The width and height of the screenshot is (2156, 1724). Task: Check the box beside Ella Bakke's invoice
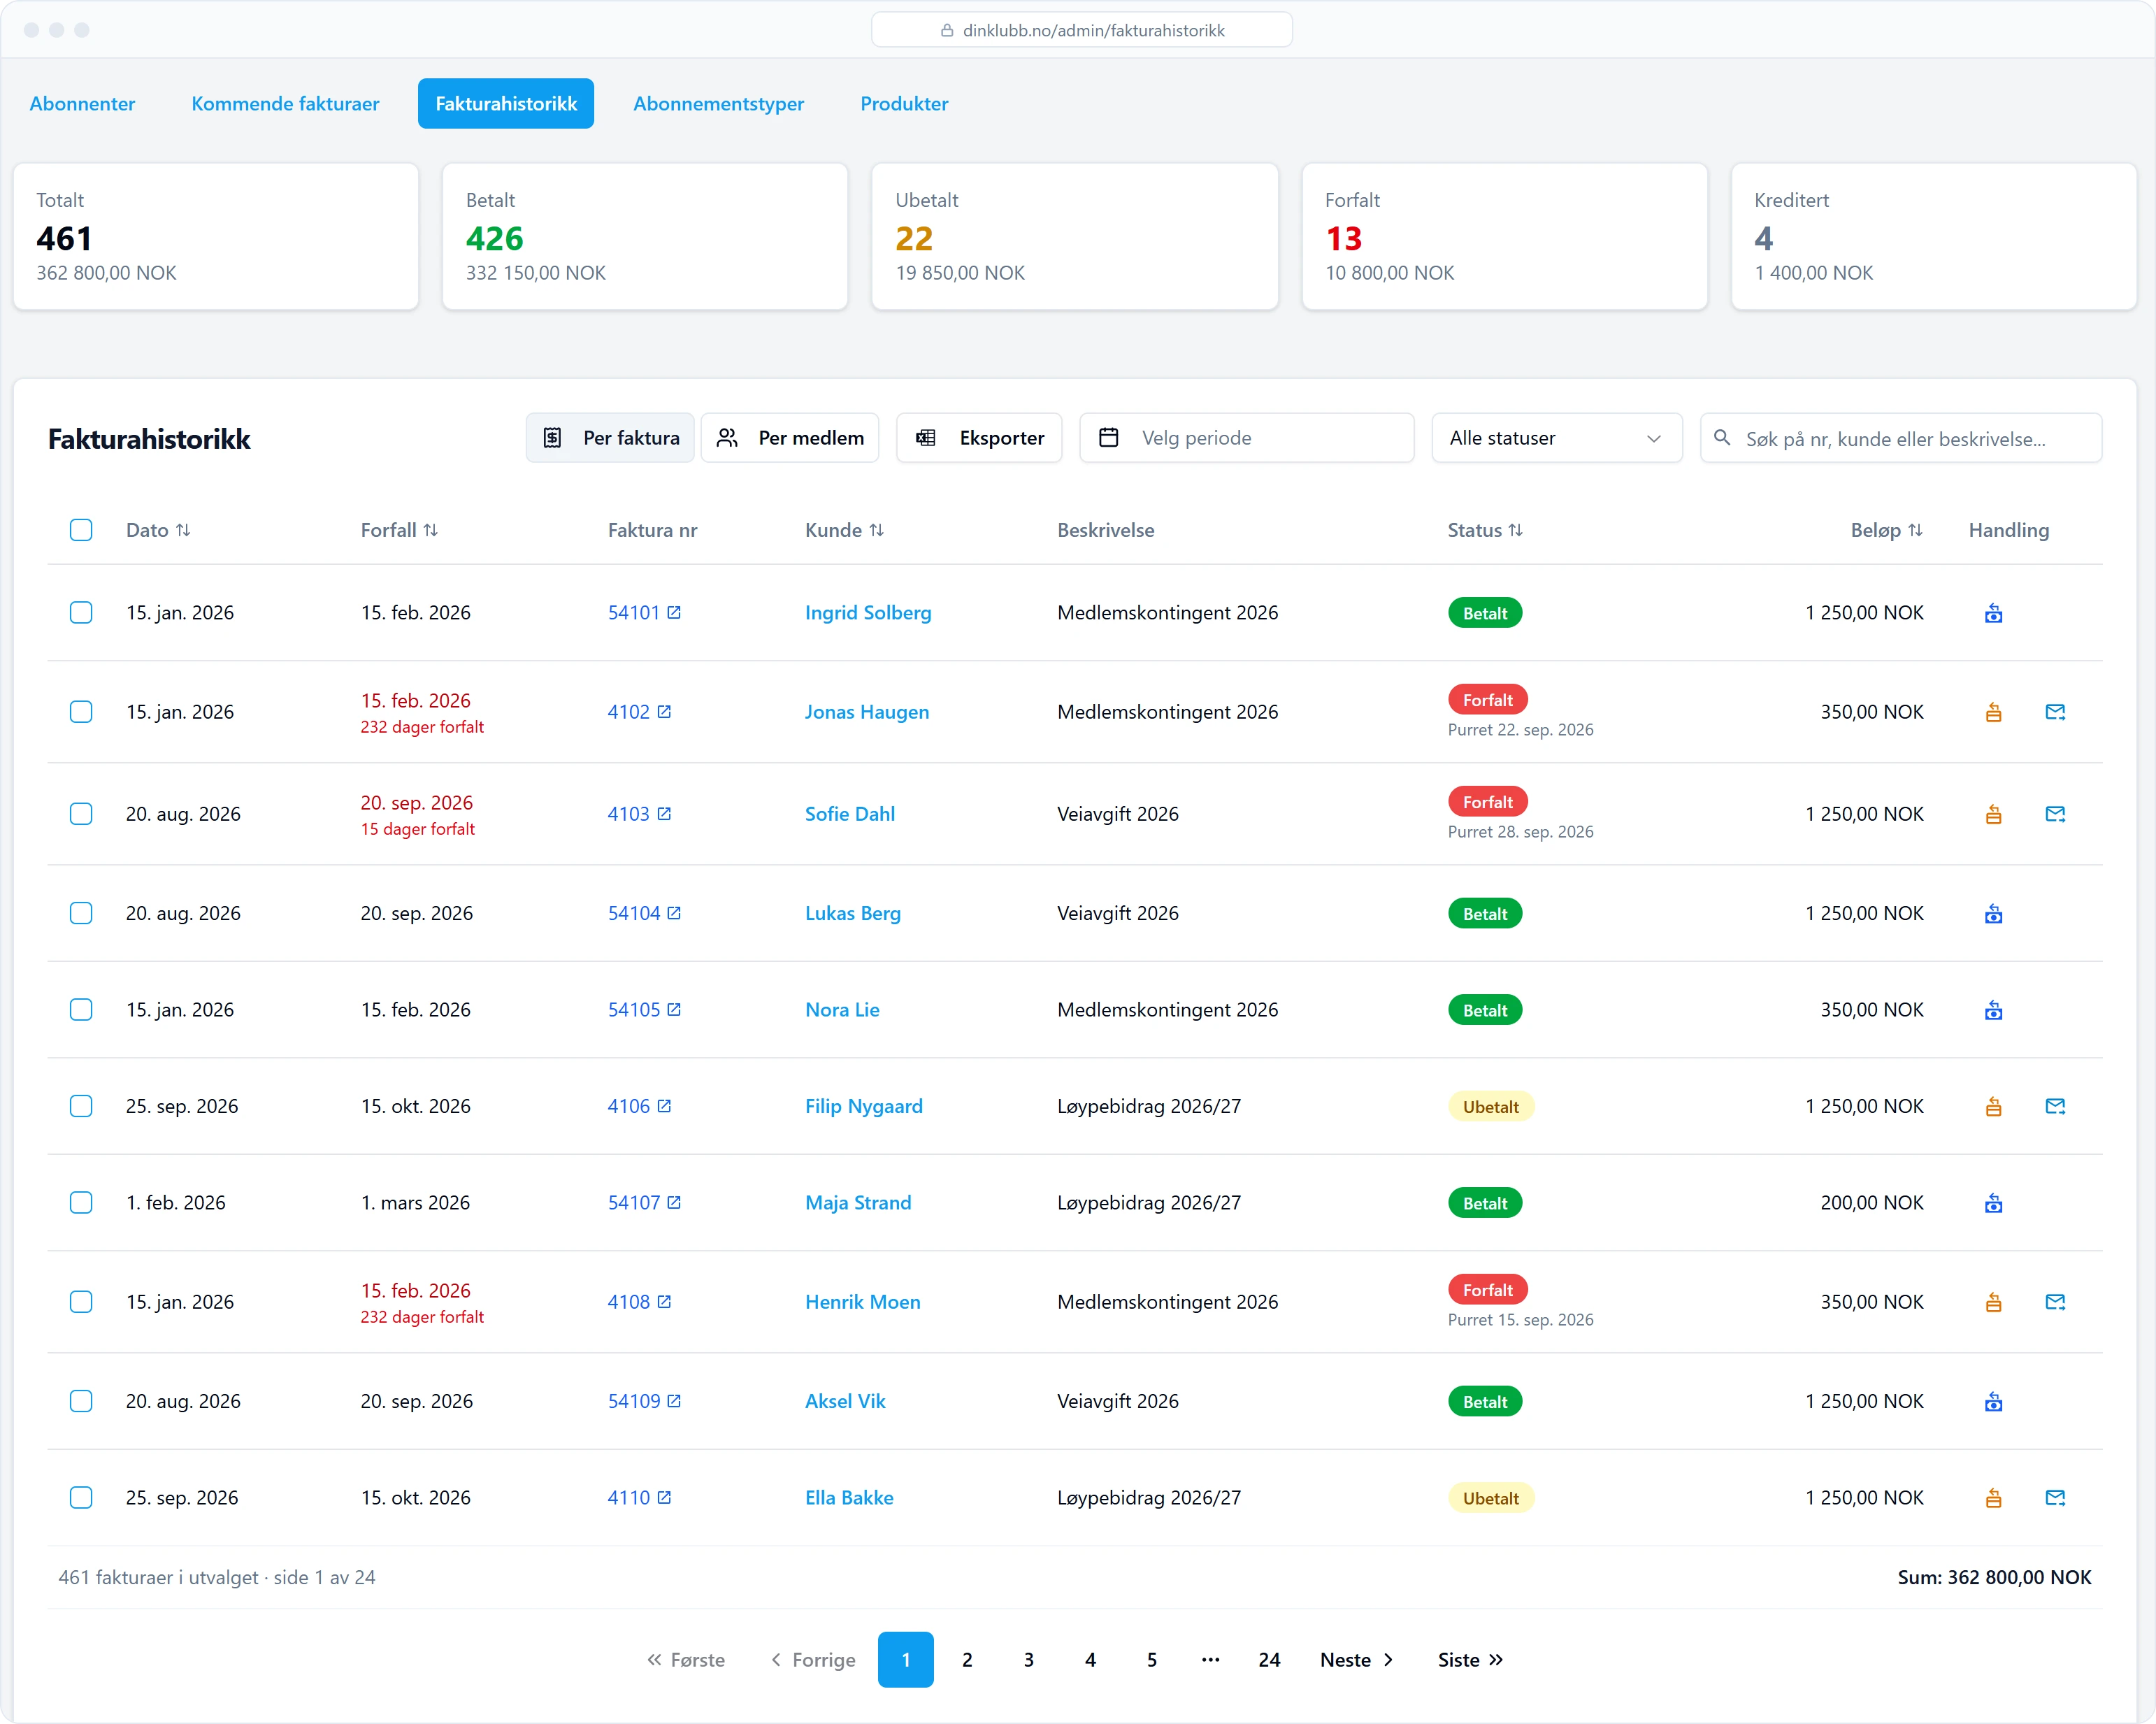tap(81, 1498)
